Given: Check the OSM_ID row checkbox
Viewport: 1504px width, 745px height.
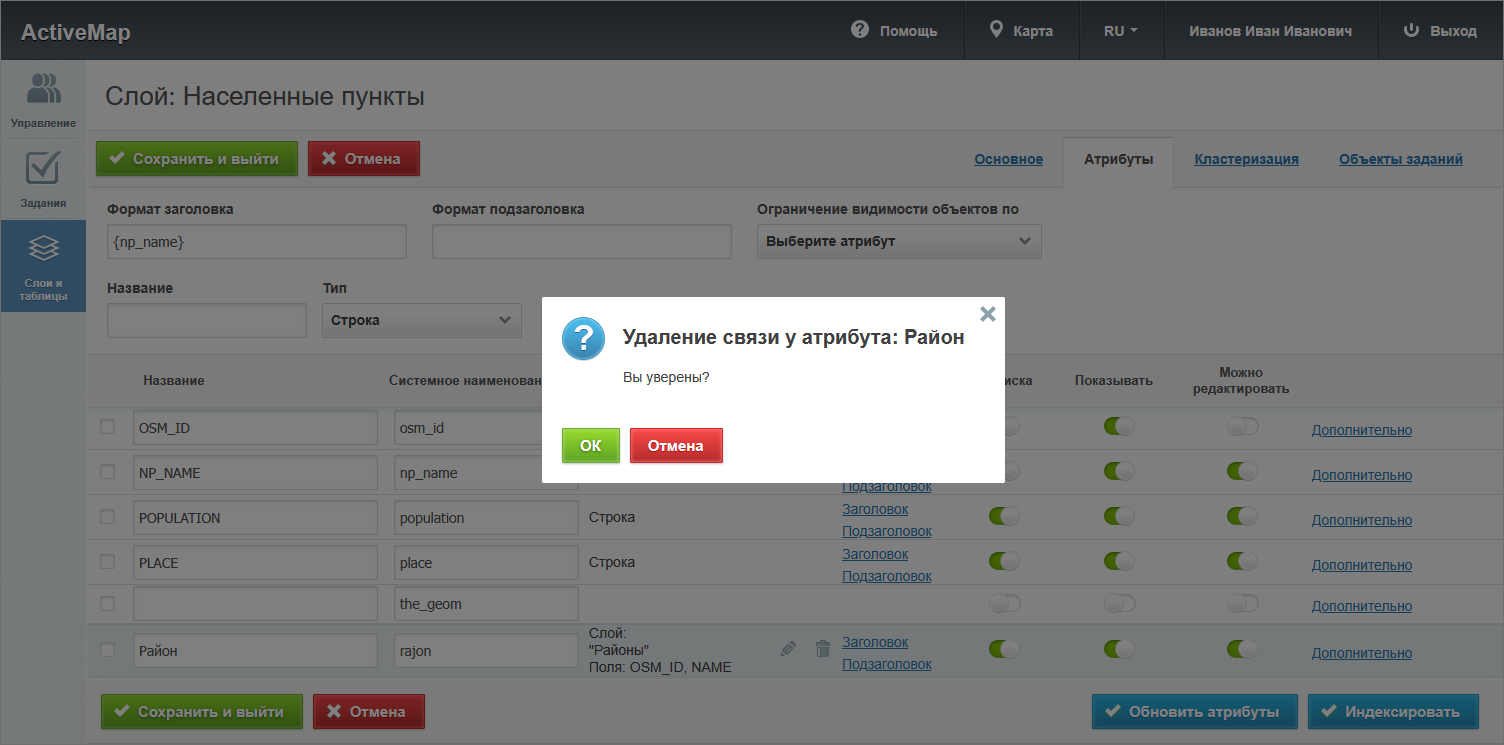Looking at the screenshot, I should pyautogui.click(x=108, y=427).
